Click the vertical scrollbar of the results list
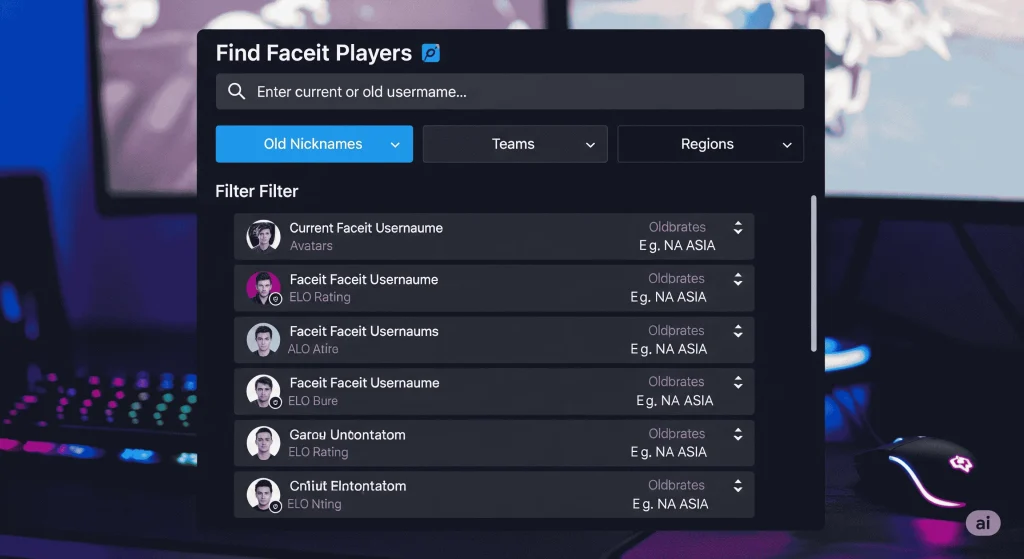Image resolution: width=1024 pixels, height=559 pixels. tap(814, 273)
